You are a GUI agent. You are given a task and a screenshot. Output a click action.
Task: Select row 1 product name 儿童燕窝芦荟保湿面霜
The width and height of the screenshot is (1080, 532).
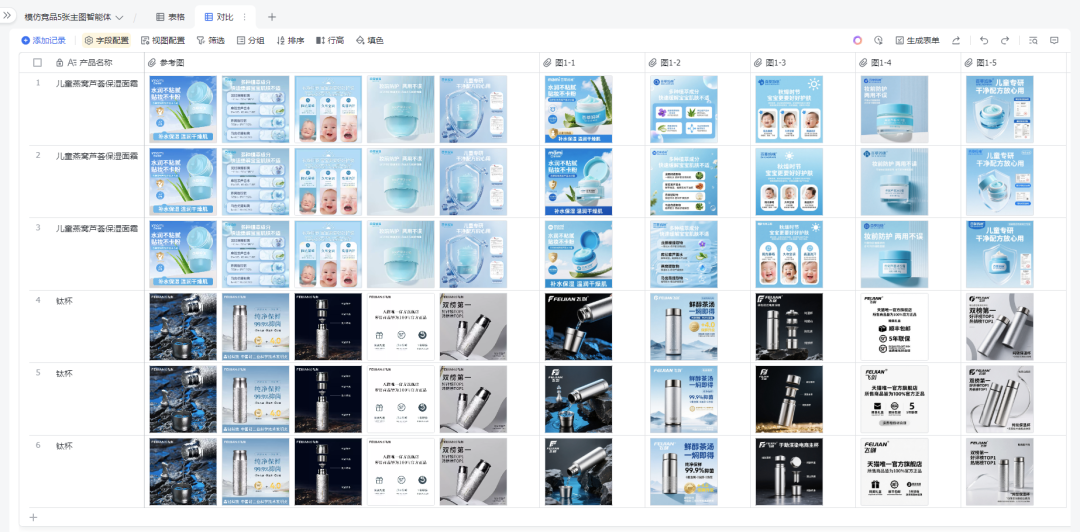(96, 83)
